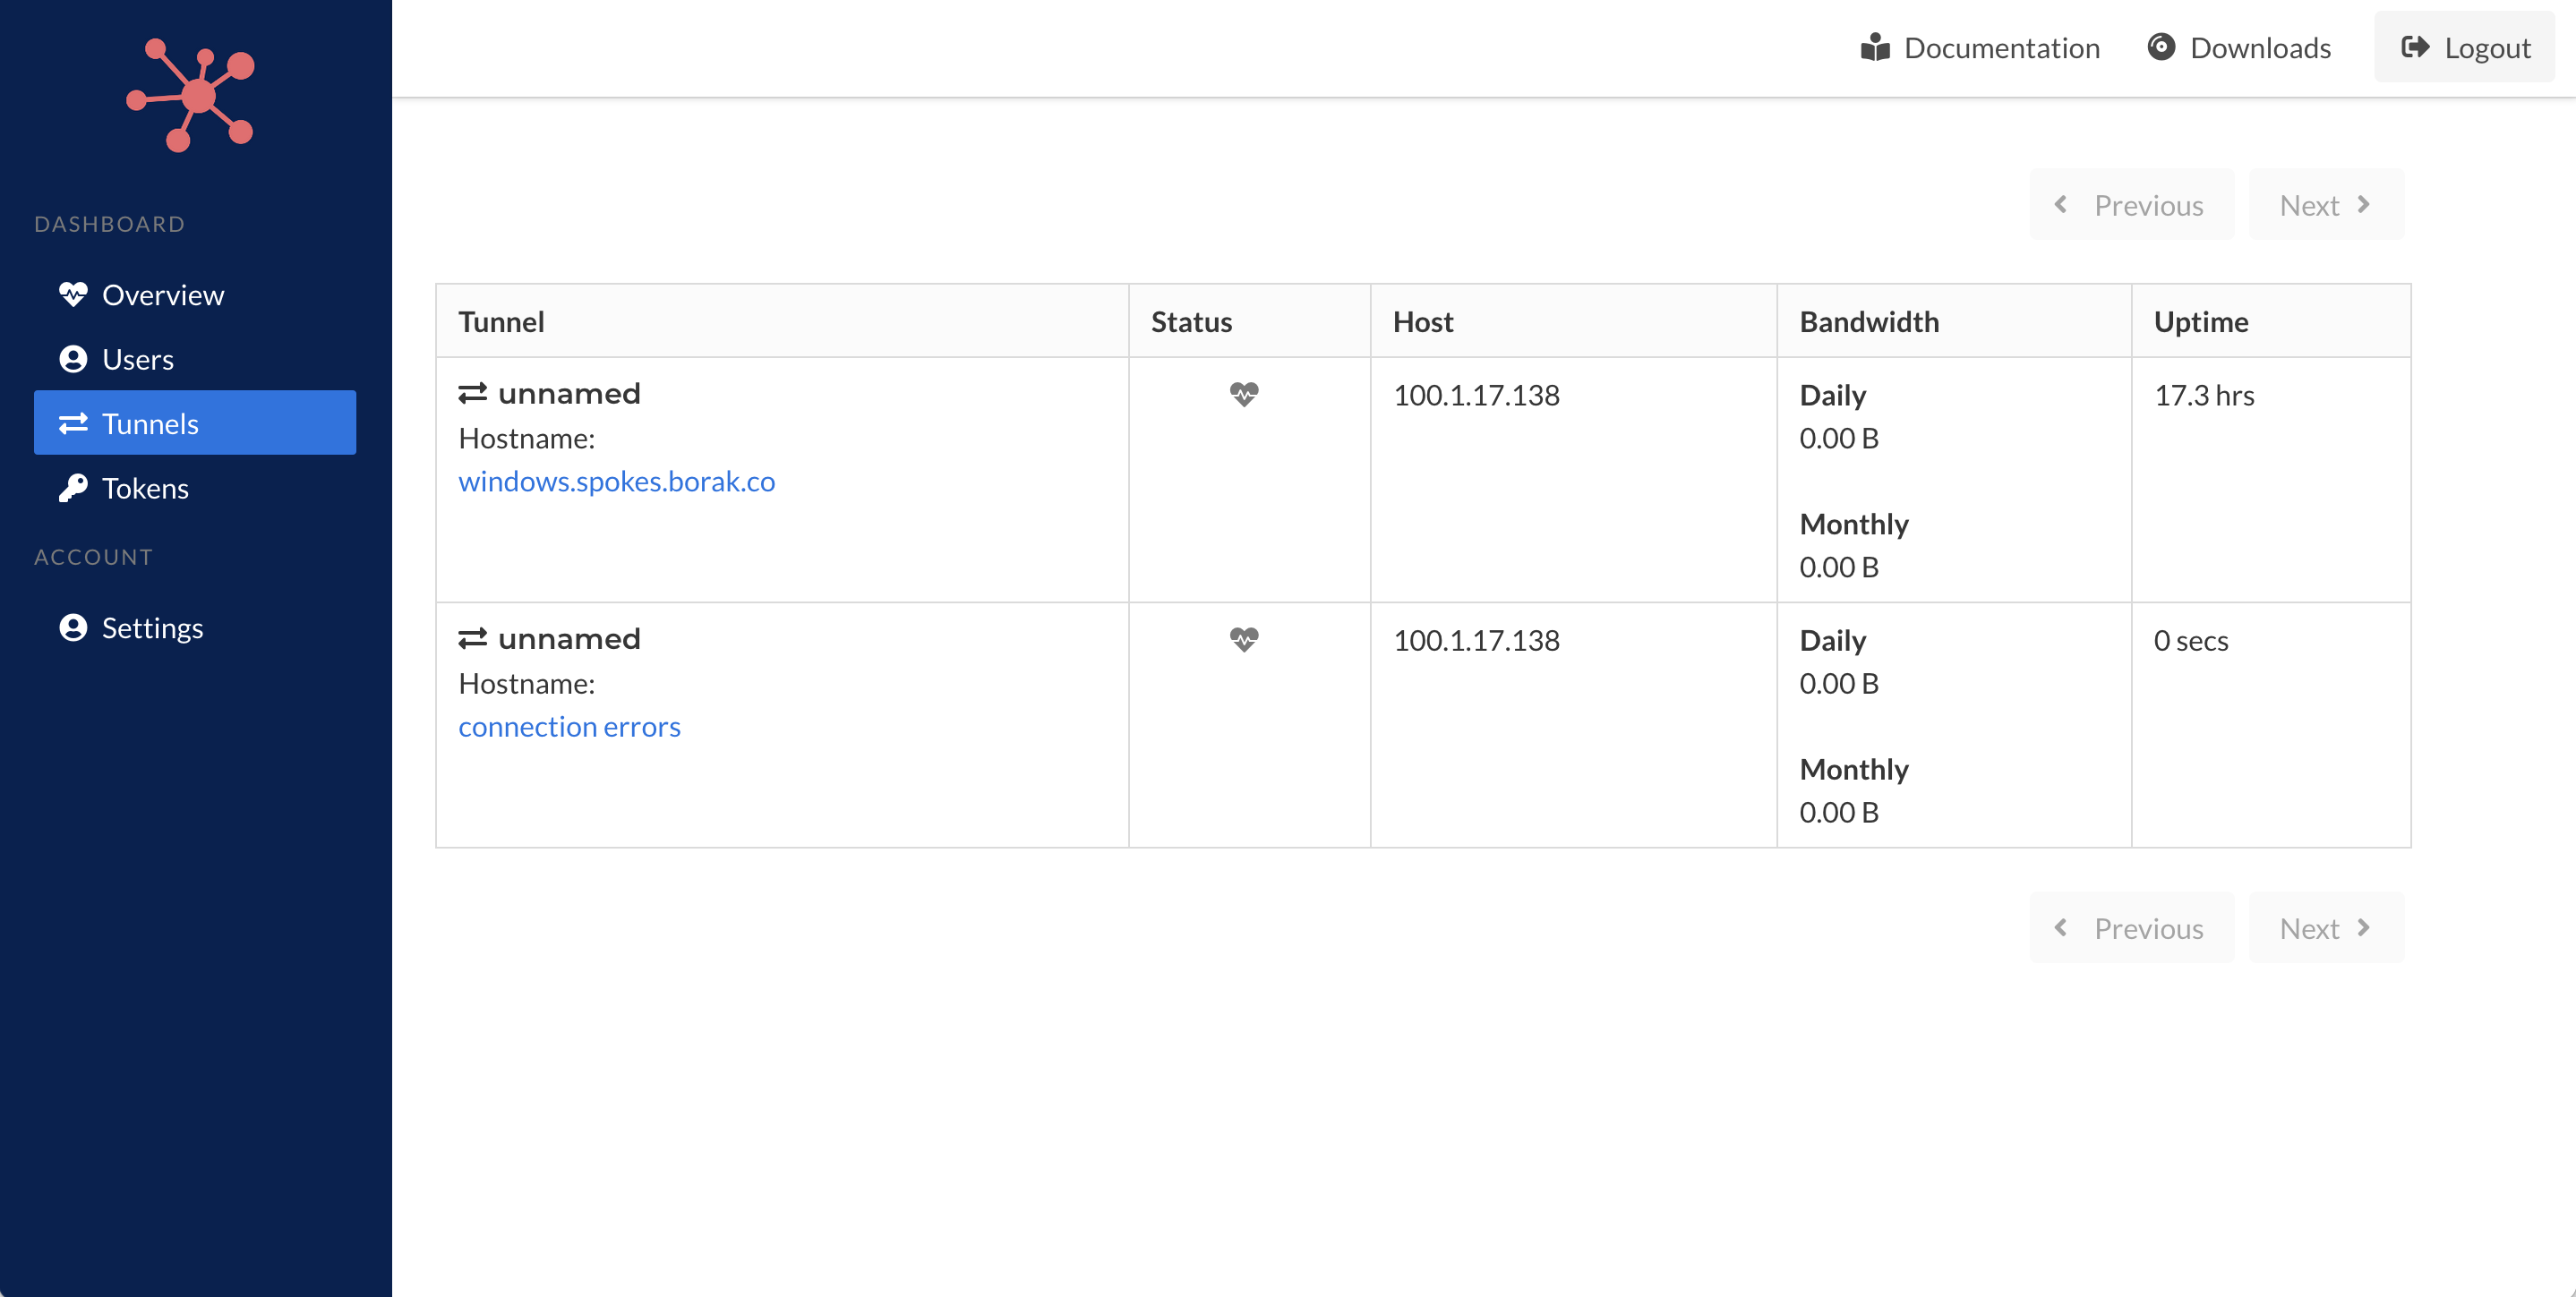The height and width of the screenshot is (1297, 2576).
Task: Click arrows icon beside first unnamed tunnel
Action: point(472,394)
